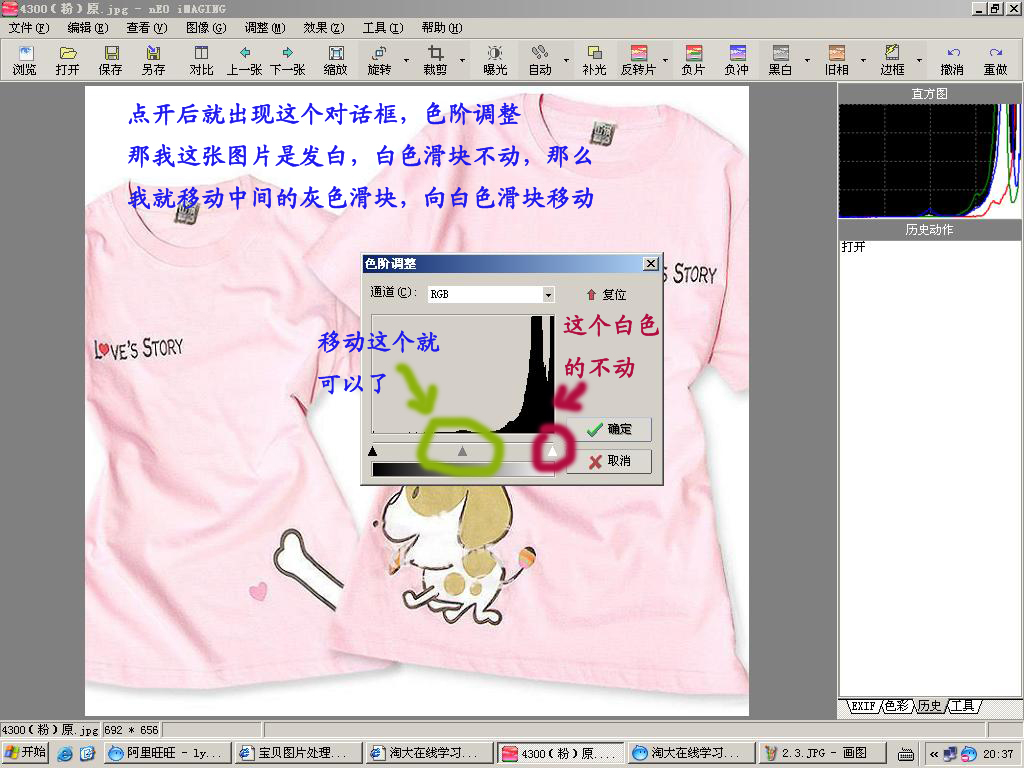Click the 缩放 (Zoom) toolbar icon
Screen dimensions: 1024x768
click(x=336, y=60)
